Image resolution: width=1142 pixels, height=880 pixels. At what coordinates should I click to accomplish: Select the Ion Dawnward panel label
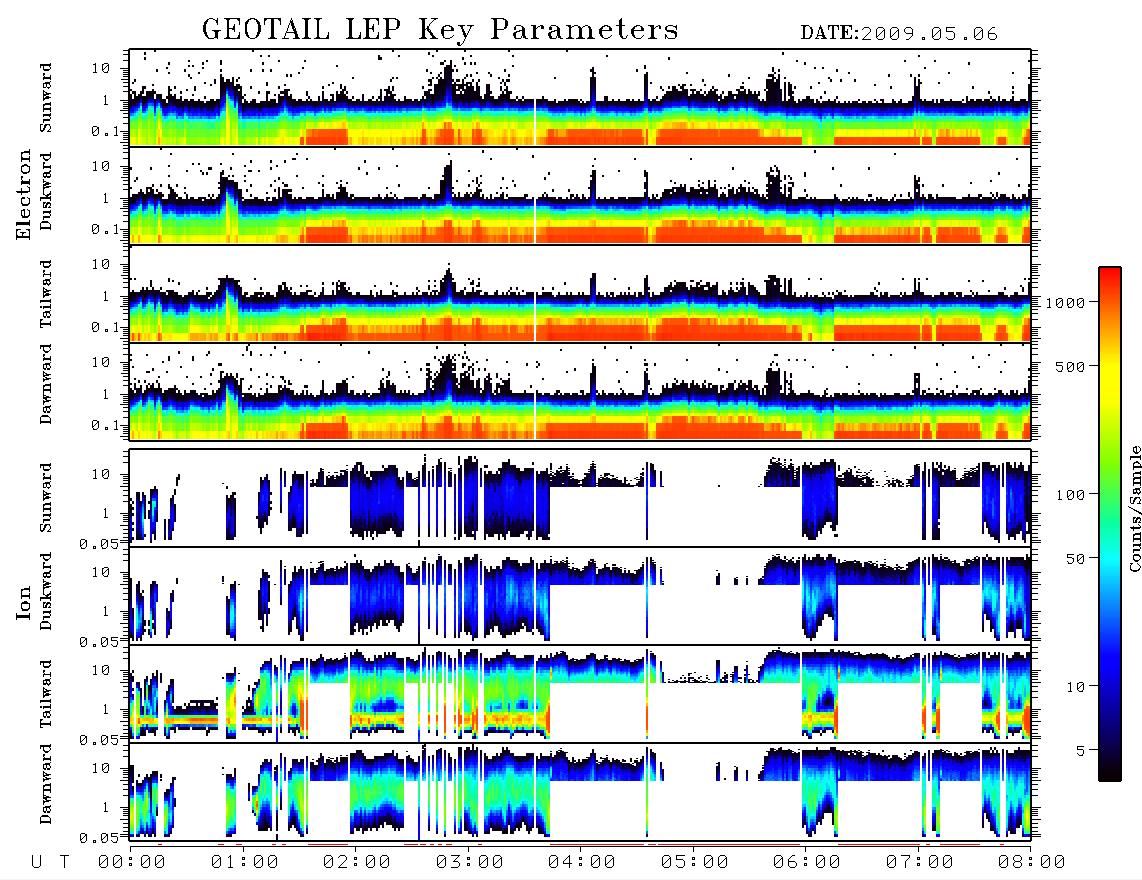tap(46, 784)
